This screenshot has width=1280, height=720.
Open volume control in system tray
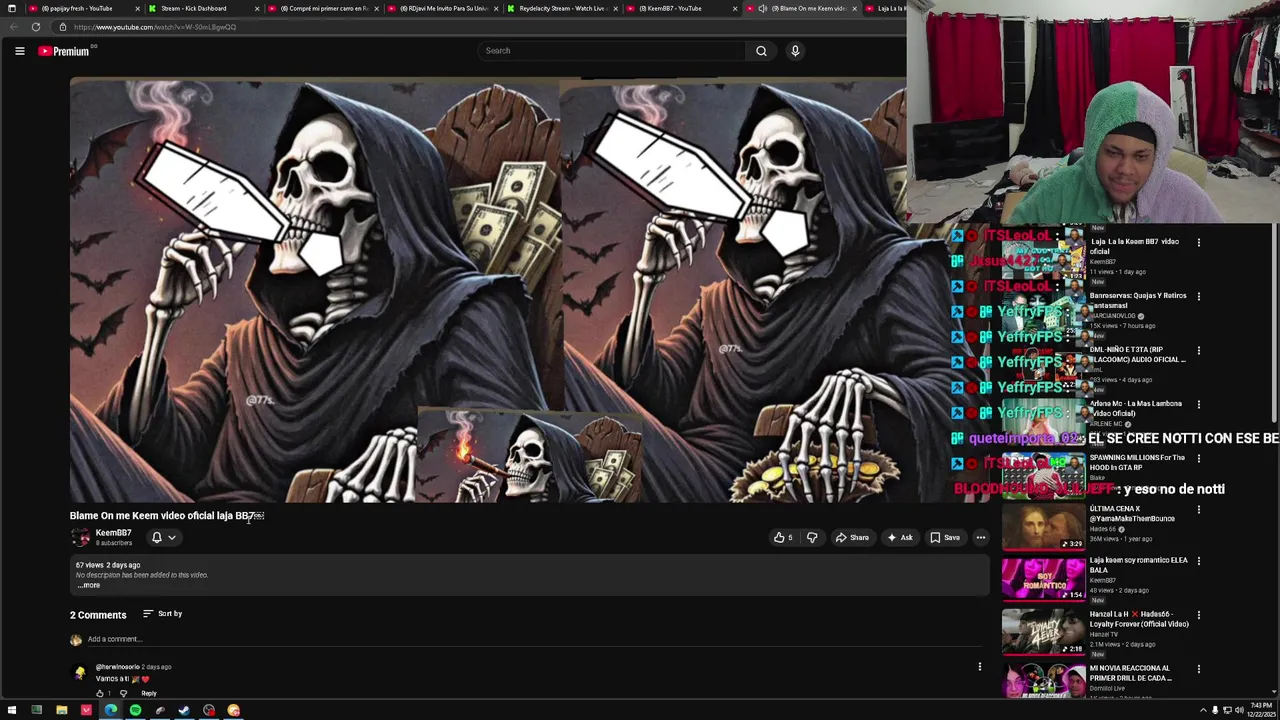(1239, 711)
